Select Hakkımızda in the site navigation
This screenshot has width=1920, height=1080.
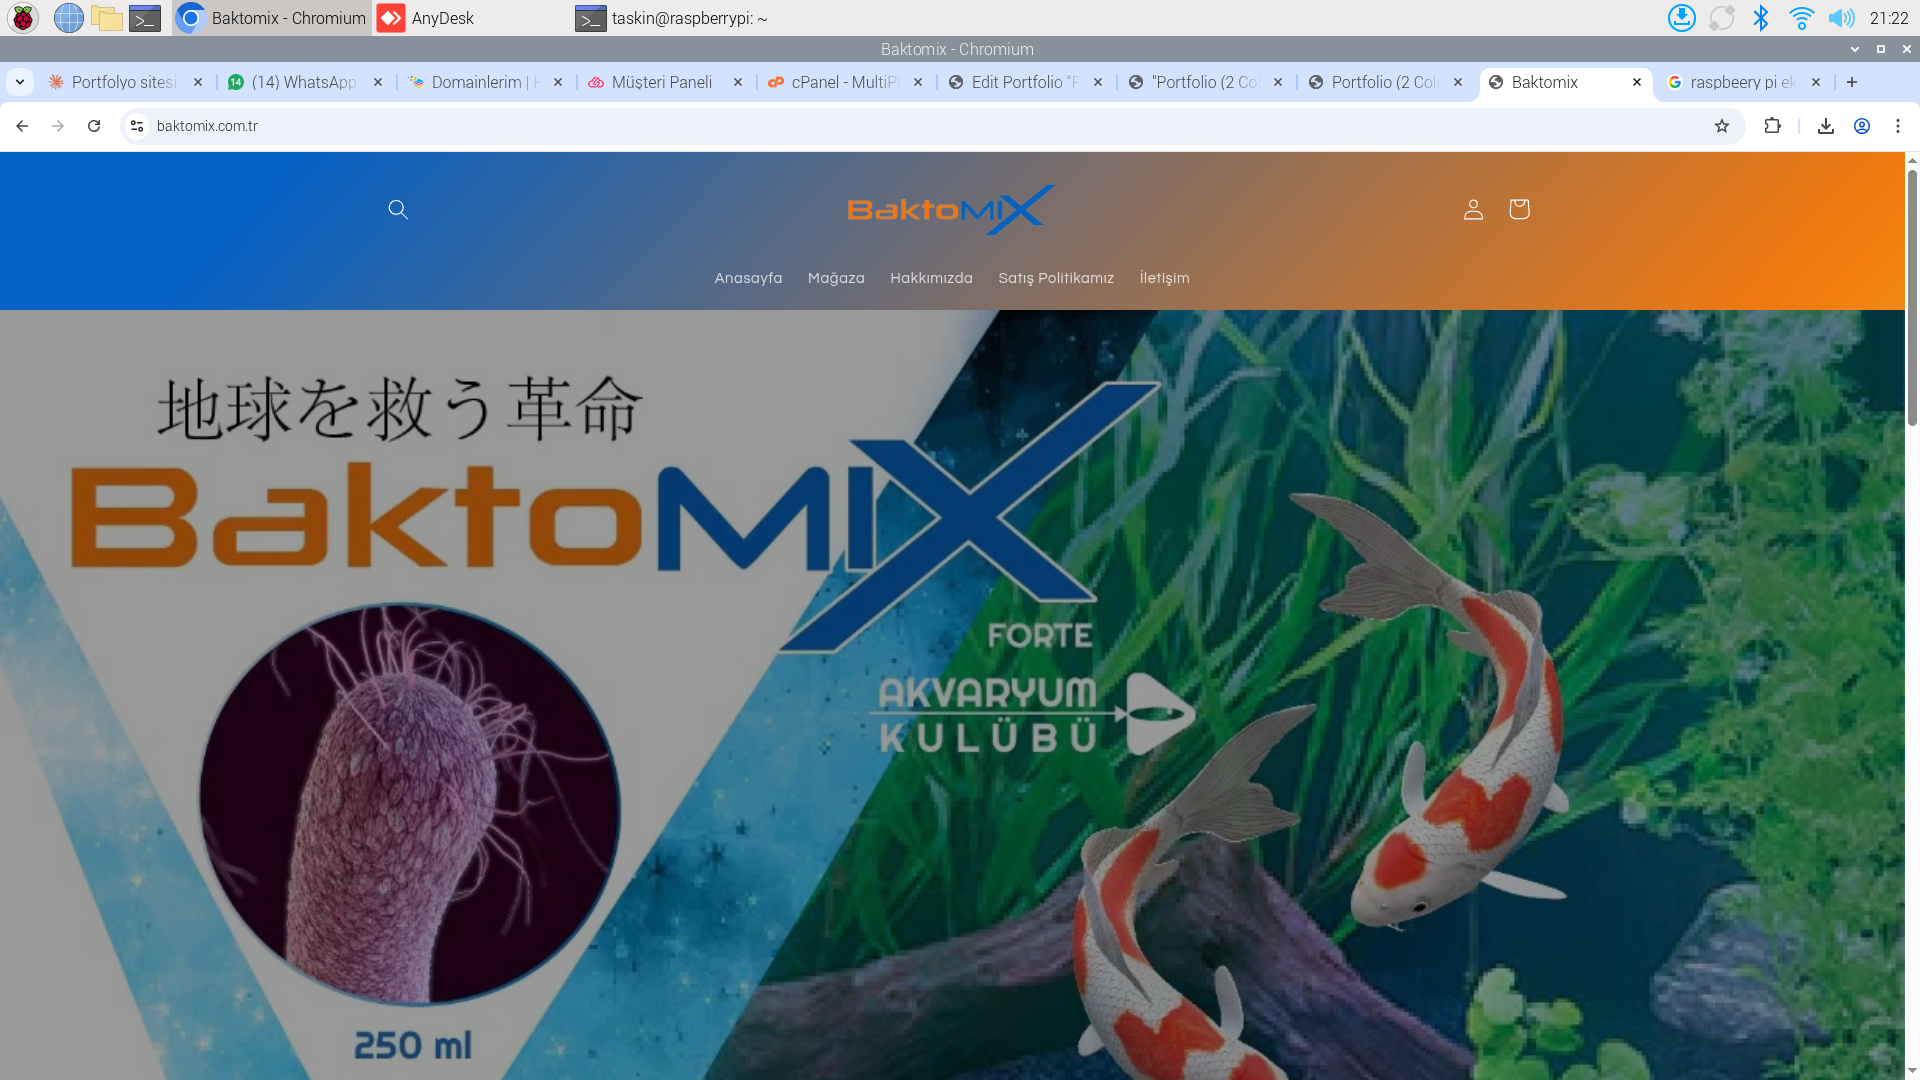[x=931, y=278]
